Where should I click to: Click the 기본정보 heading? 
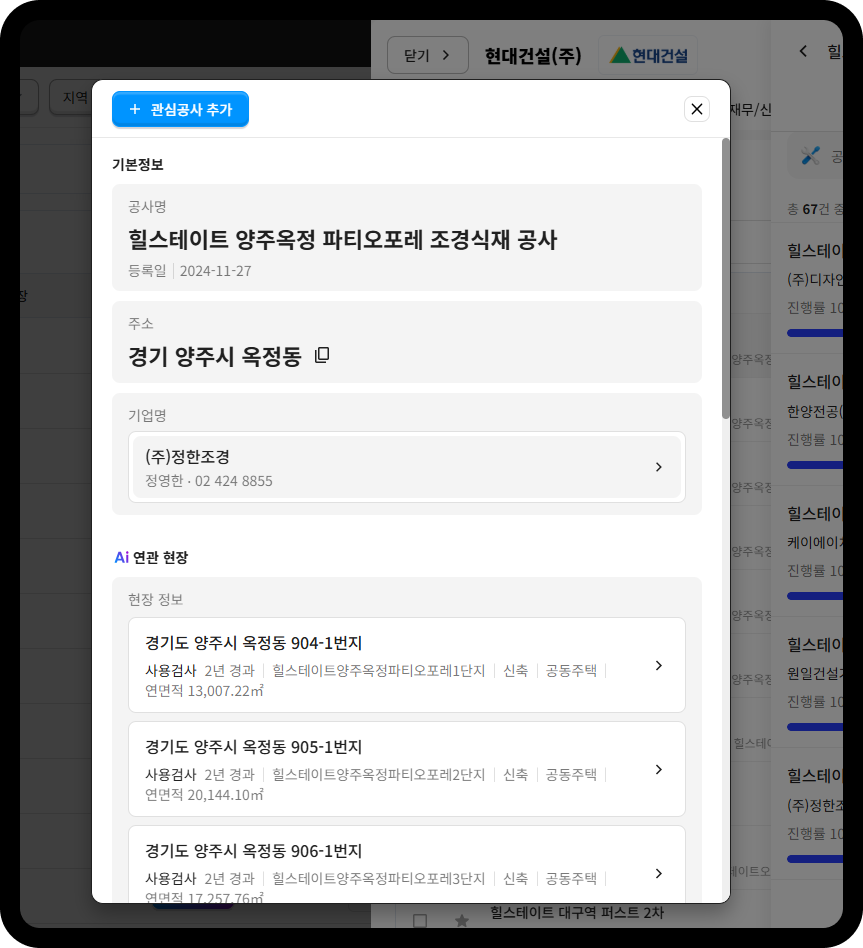(138, 164)
